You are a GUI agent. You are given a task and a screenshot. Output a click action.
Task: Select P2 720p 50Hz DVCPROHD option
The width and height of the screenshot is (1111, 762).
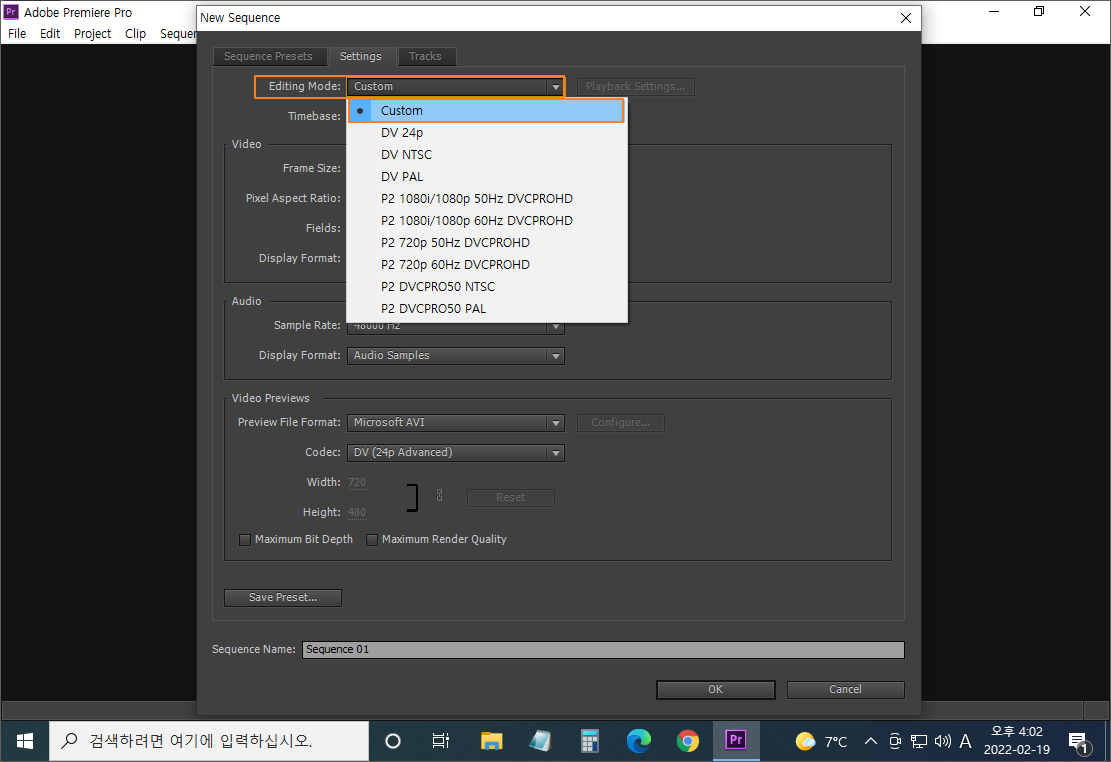point(486,242)
